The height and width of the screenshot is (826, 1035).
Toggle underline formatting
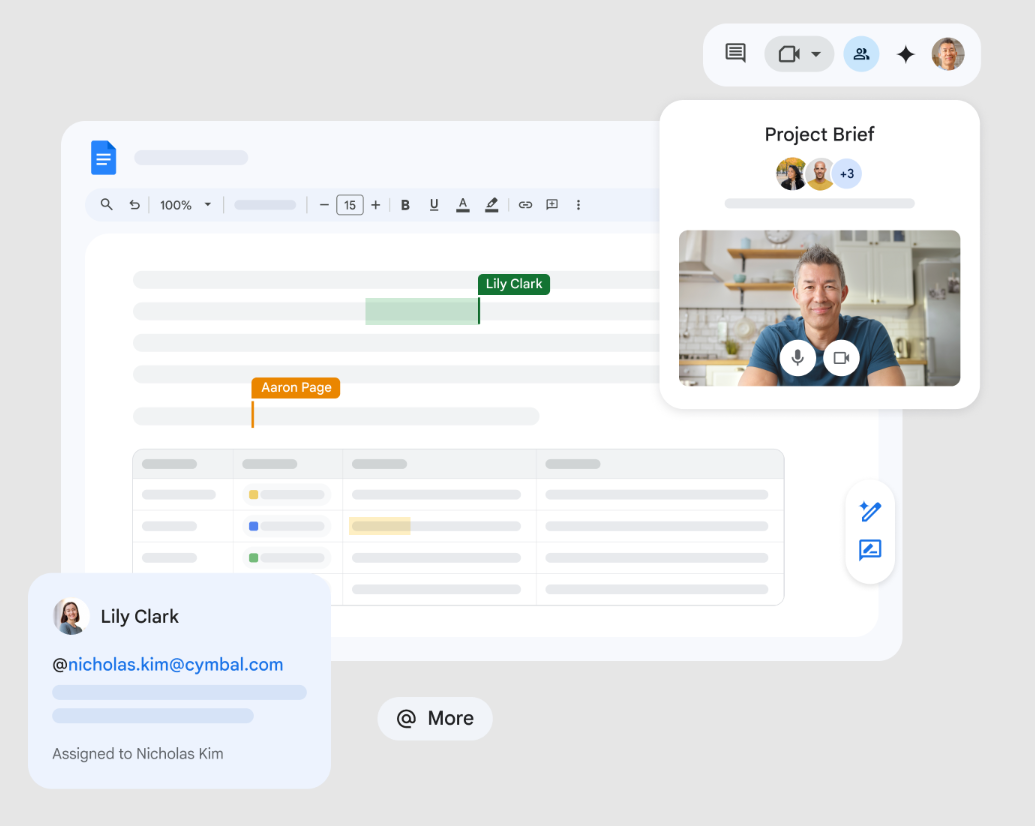pyautogui.click(x=434, y=205)
